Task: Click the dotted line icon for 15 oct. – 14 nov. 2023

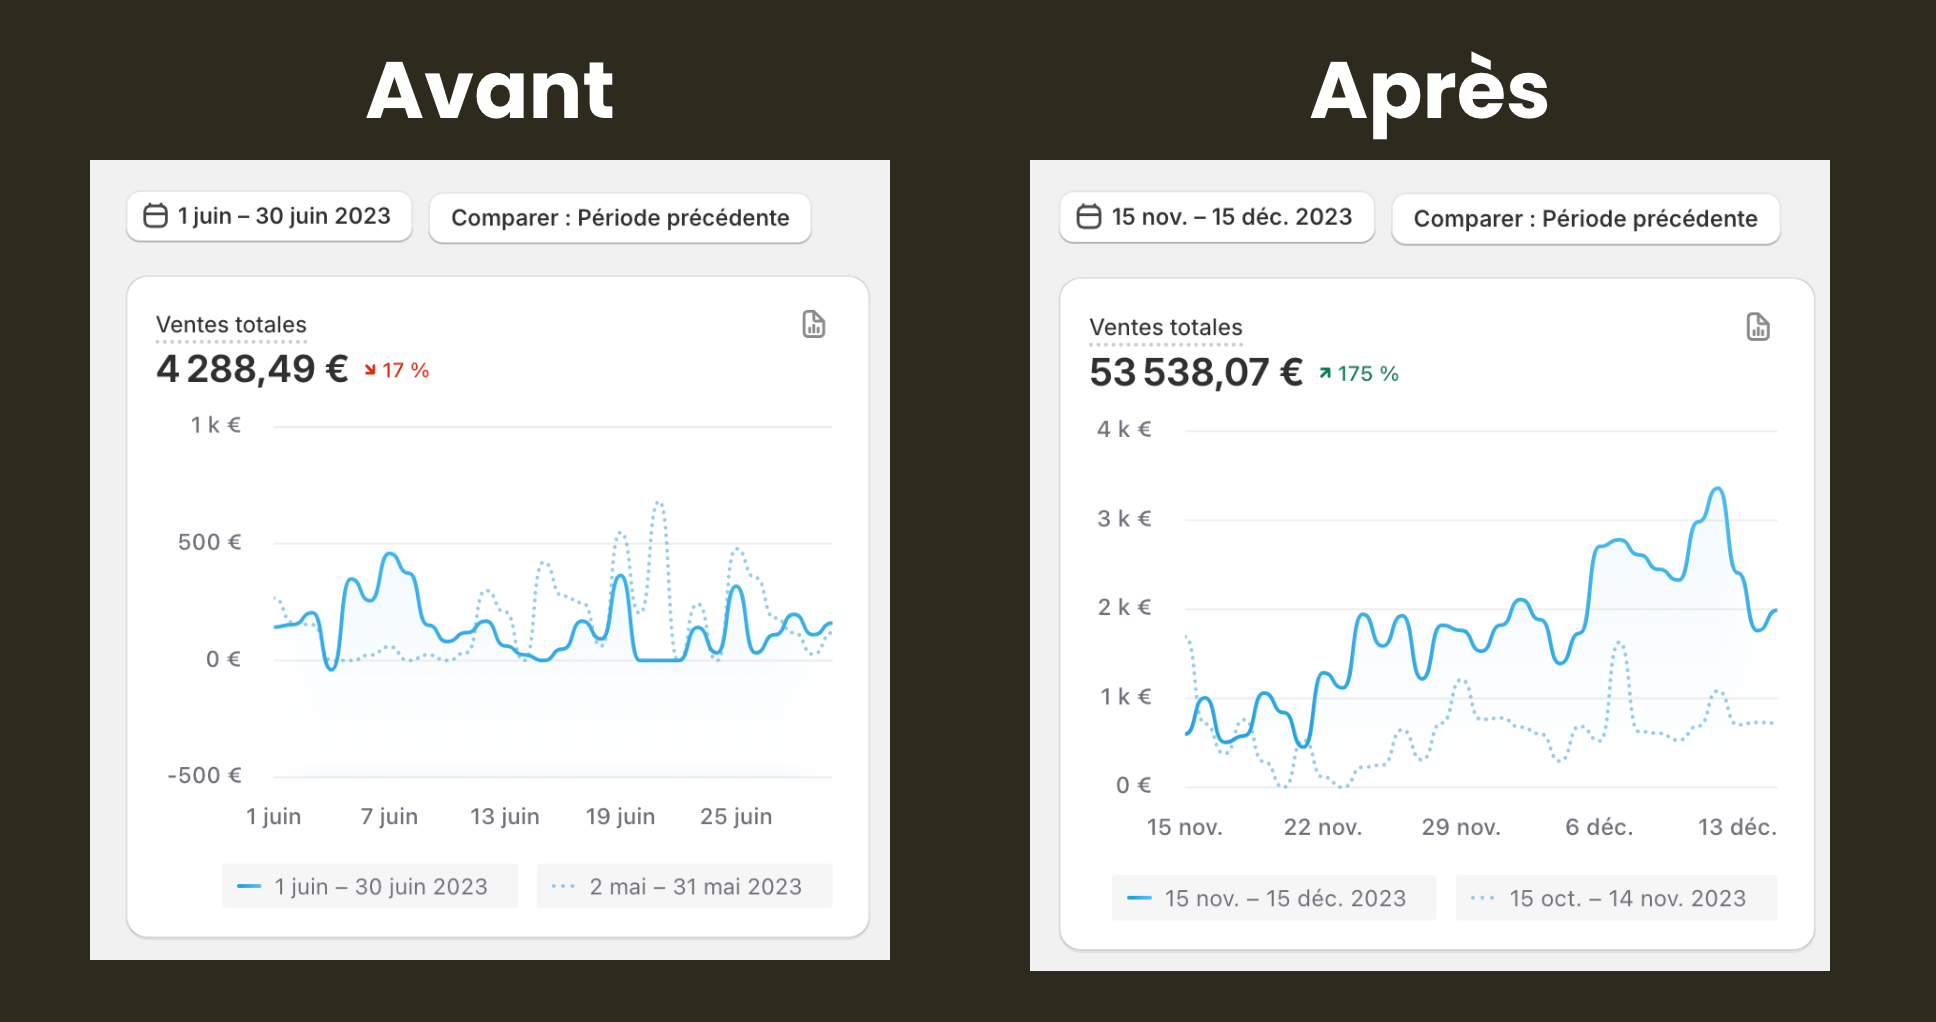Action: [x=1482, y=899]
